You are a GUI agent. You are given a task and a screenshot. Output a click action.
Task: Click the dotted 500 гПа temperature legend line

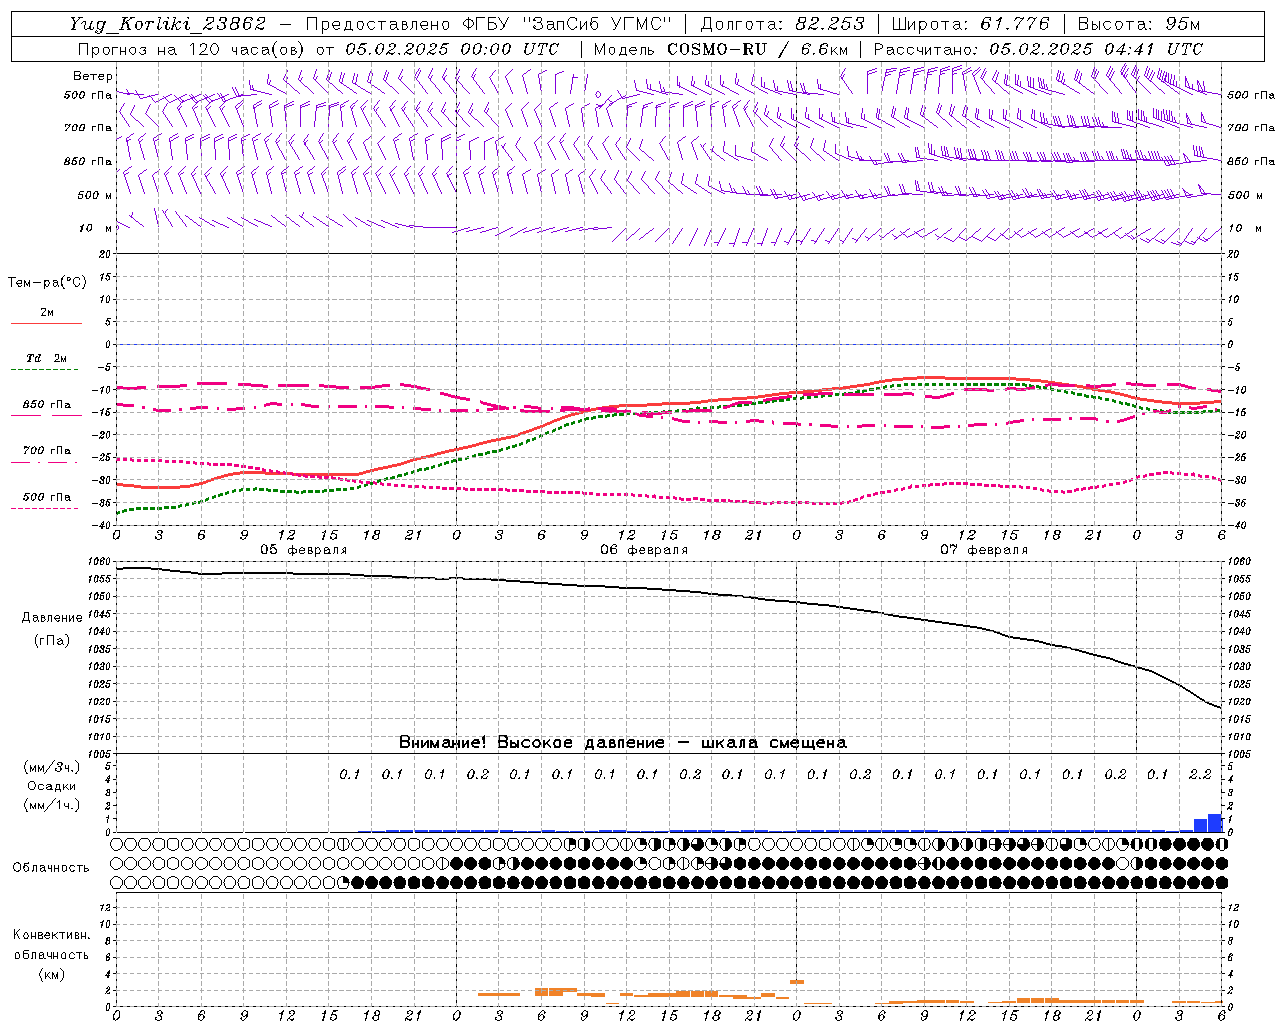(46, 508)
